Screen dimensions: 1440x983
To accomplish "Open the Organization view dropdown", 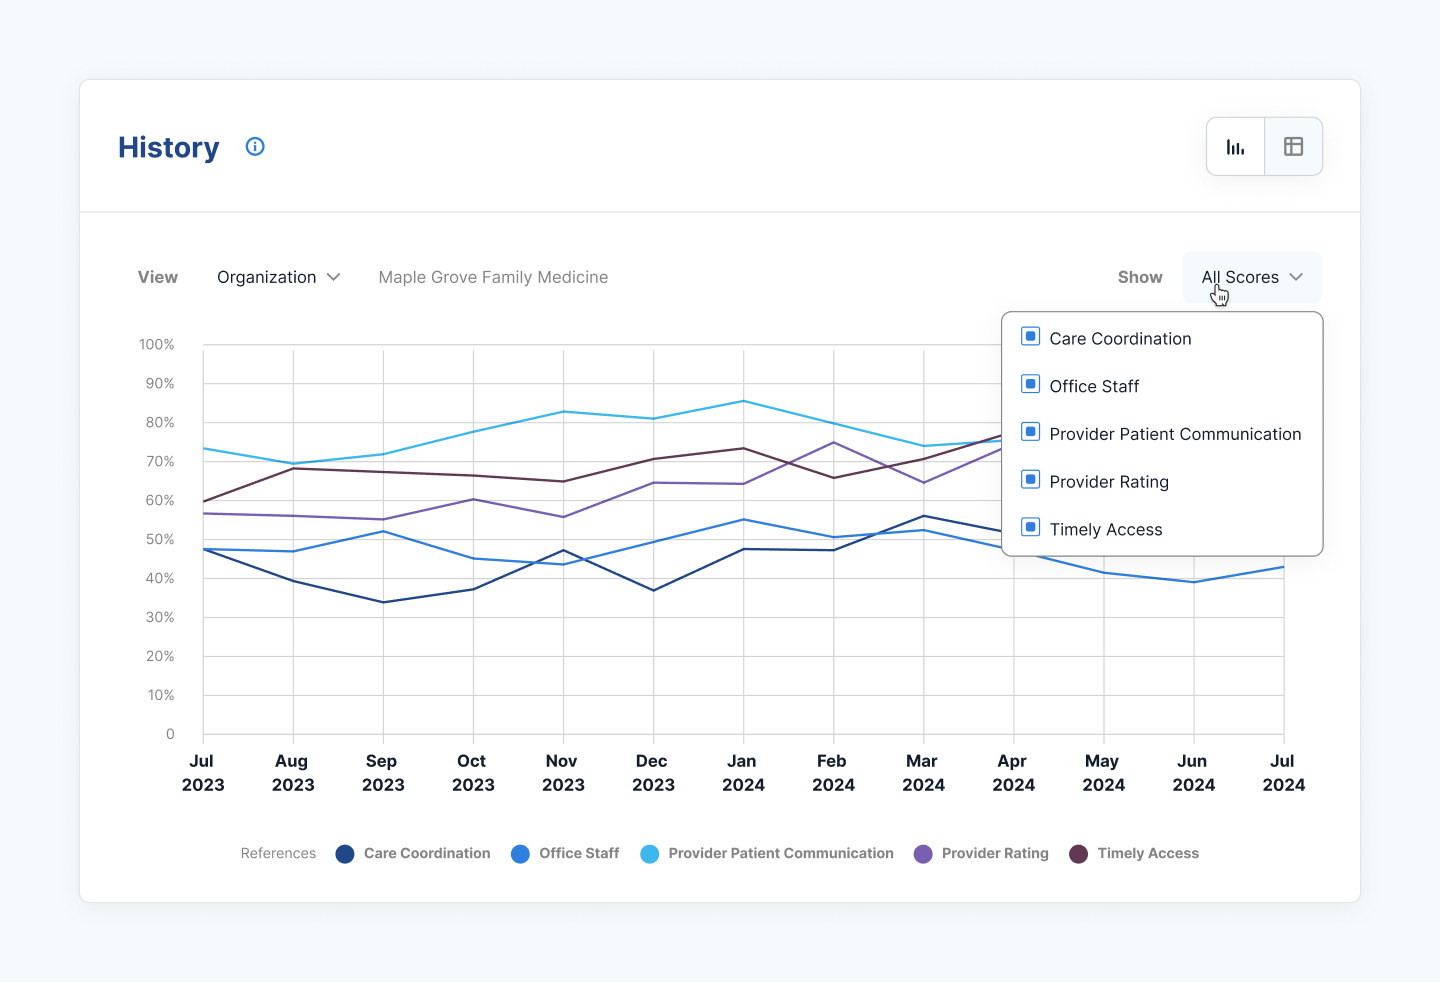I will click(x=279, y=277).
